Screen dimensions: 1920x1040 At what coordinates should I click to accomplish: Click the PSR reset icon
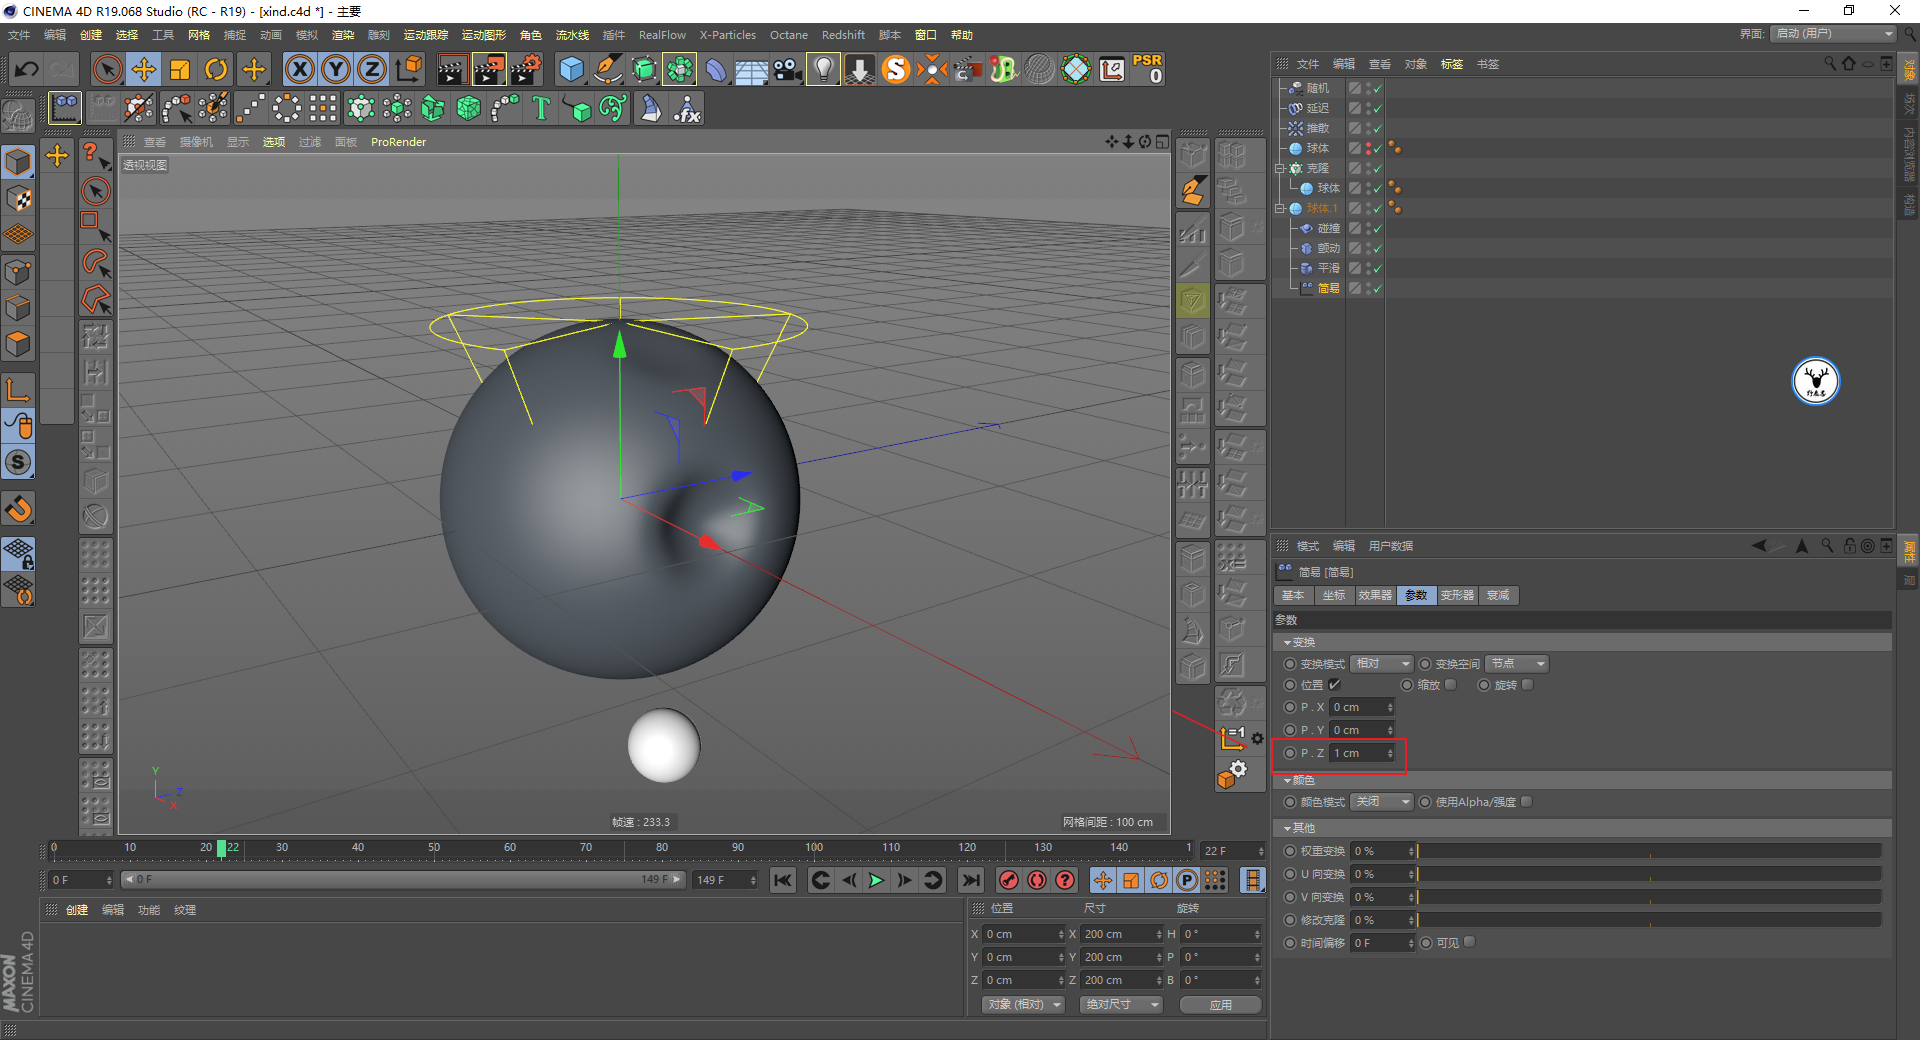1148,69
